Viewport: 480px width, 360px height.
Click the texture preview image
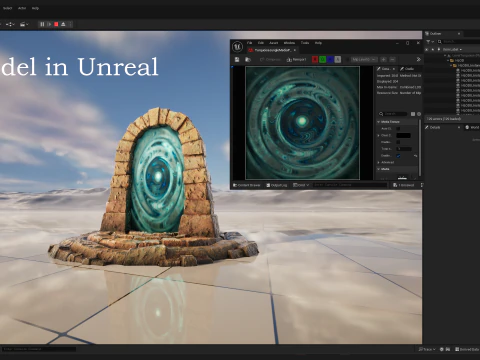[302, 123]
